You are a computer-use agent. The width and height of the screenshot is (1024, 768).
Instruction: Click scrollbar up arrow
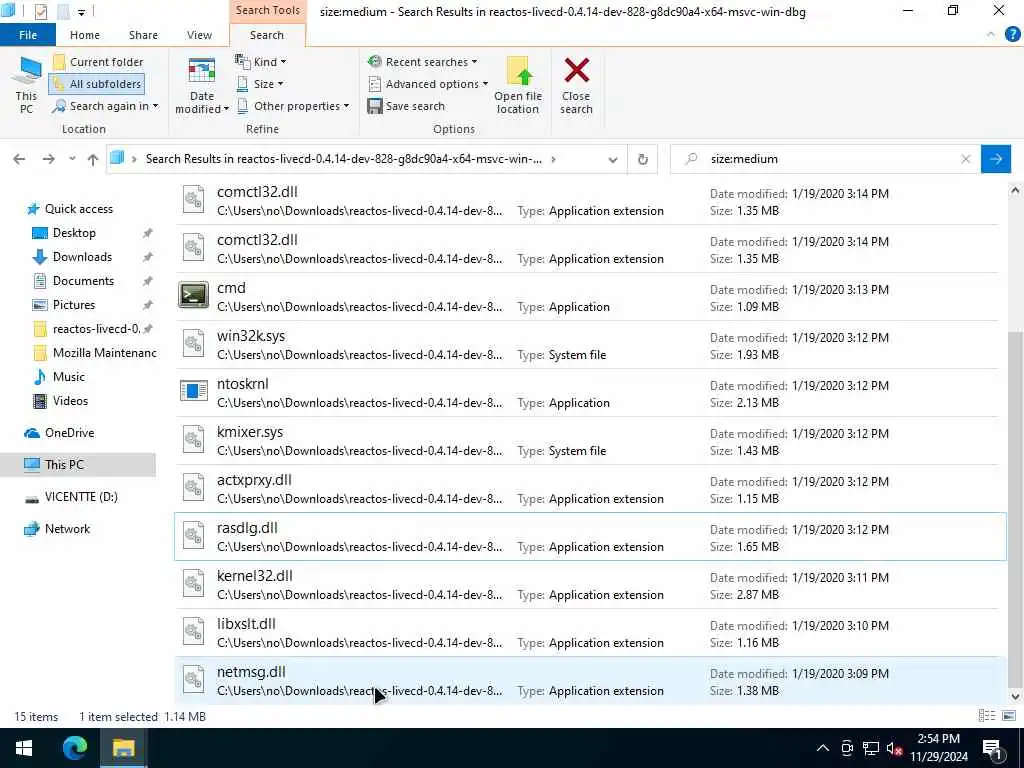(1015, 191)
